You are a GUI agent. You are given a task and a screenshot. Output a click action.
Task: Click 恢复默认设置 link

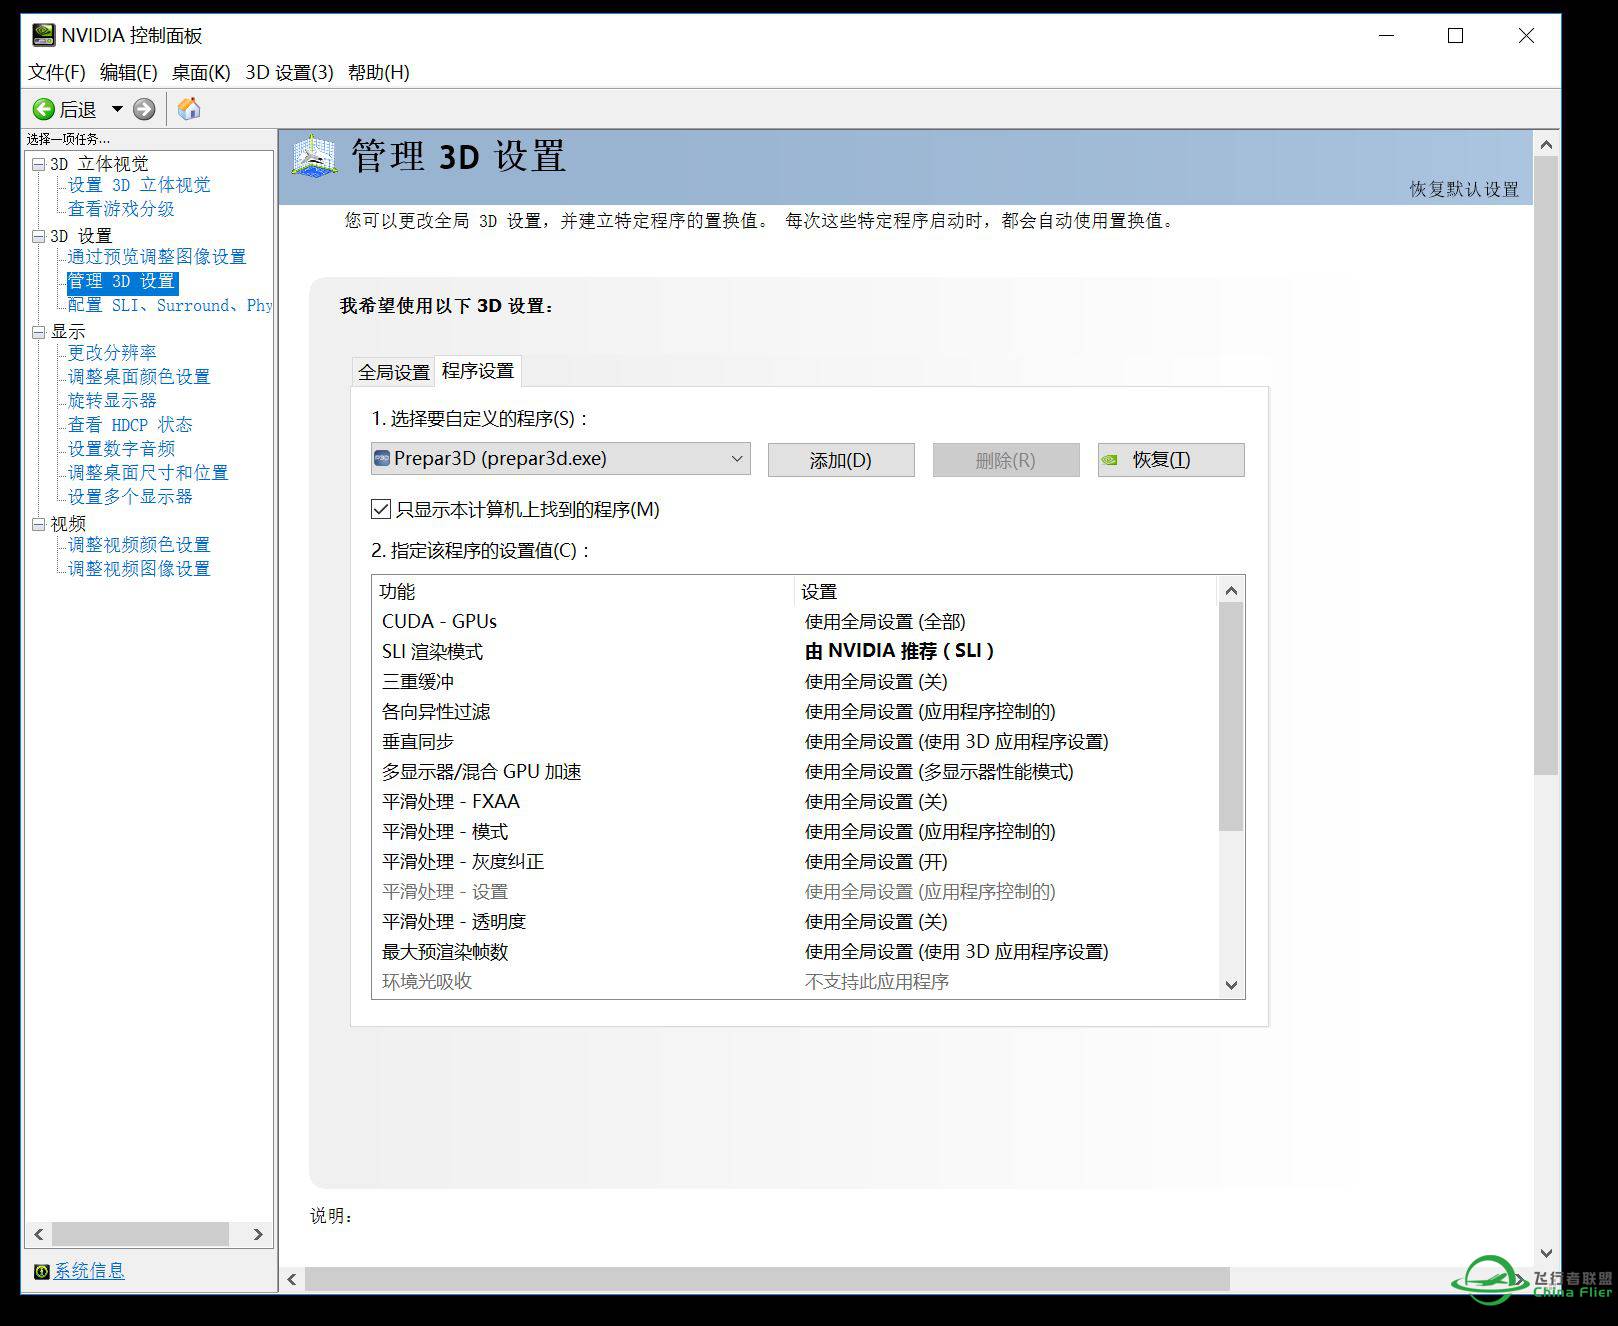click(1464, 189)
